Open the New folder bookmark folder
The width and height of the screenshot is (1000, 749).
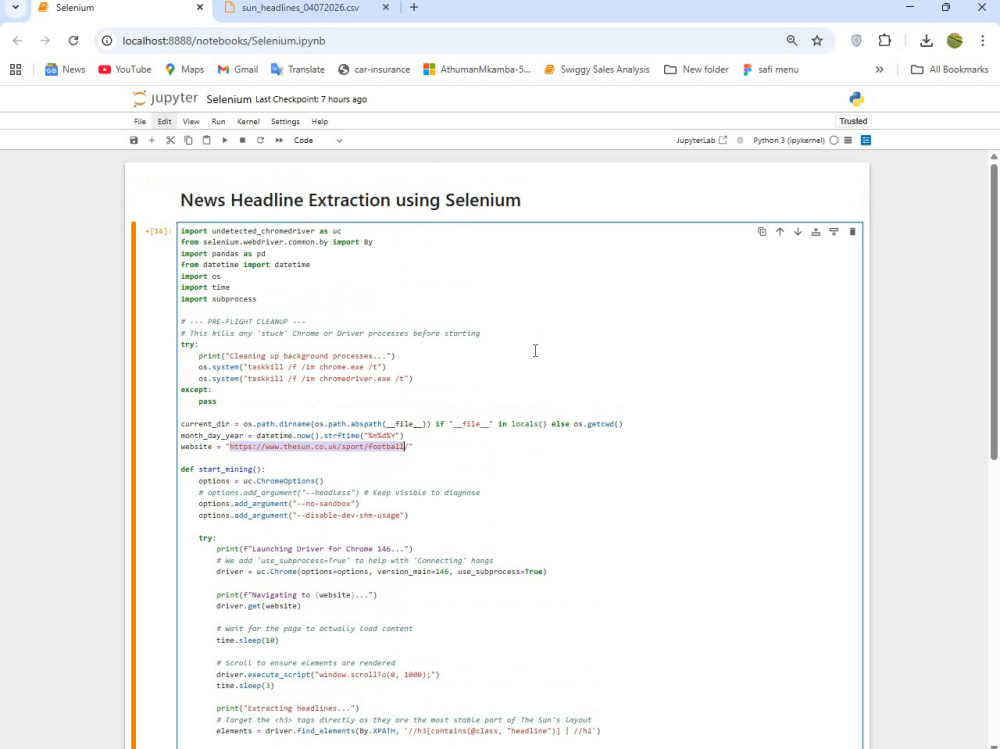click(x=696, y=70)
